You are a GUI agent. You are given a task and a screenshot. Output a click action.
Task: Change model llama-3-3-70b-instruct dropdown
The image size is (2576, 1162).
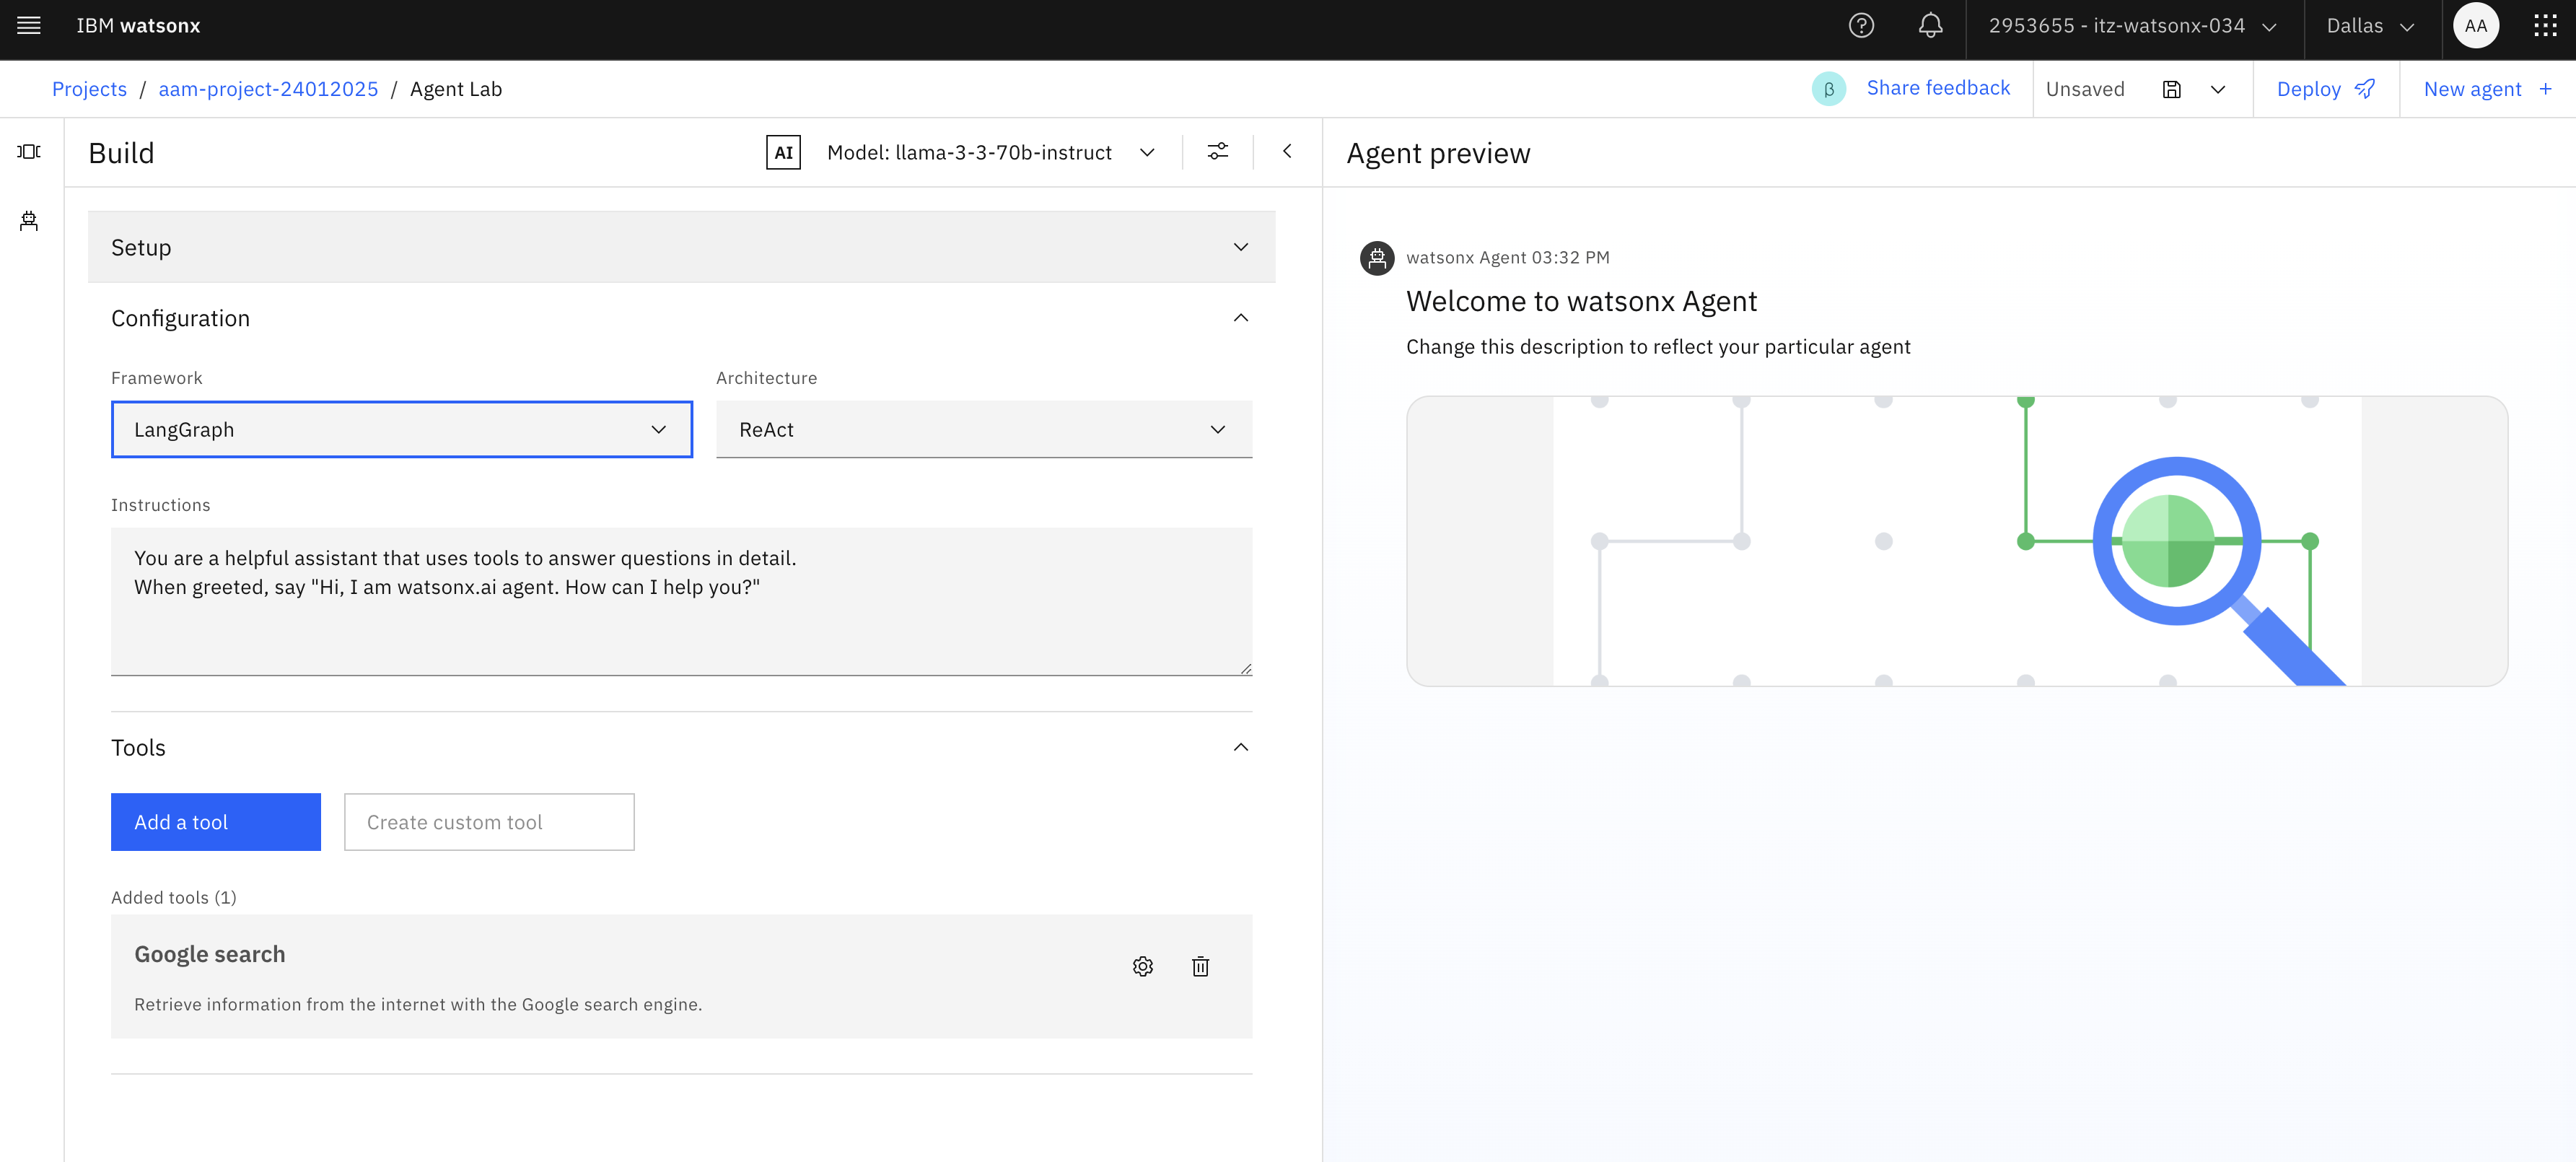tap(991, 153)
